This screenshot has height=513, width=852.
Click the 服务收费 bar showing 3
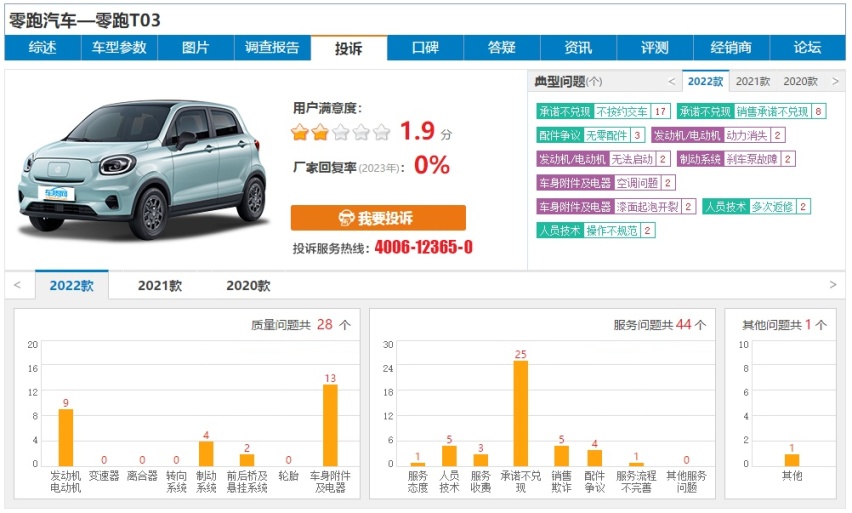(480, 460)
